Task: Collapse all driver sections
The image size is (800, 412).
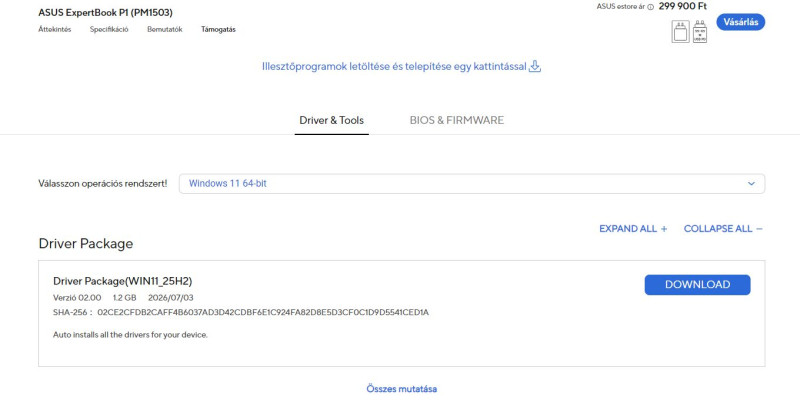Action: click(x=723, y=229)
